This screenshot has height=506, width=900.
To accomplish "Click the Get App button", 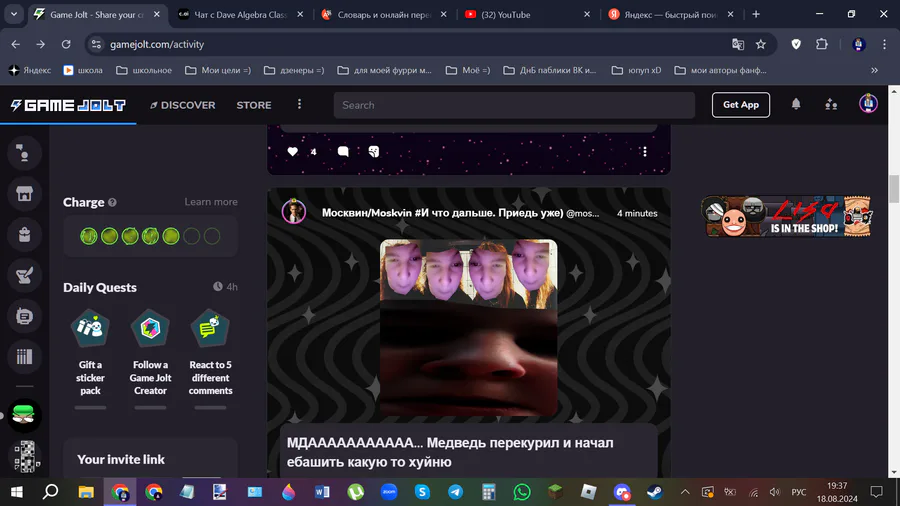I will pyautogui.click(x=740, y=104).
